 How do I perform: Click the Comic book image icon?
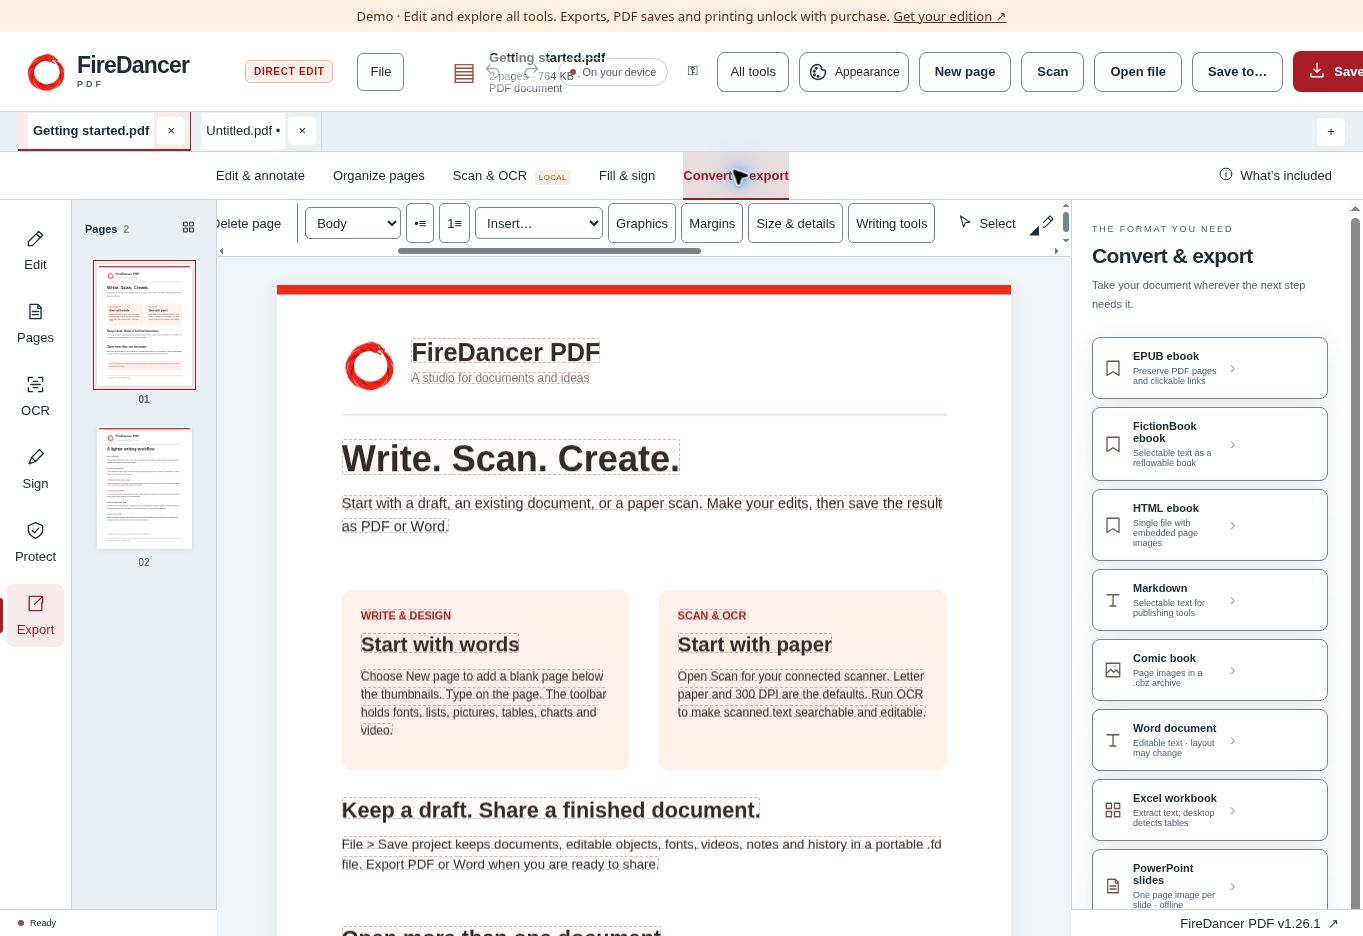click(1113, 670)
